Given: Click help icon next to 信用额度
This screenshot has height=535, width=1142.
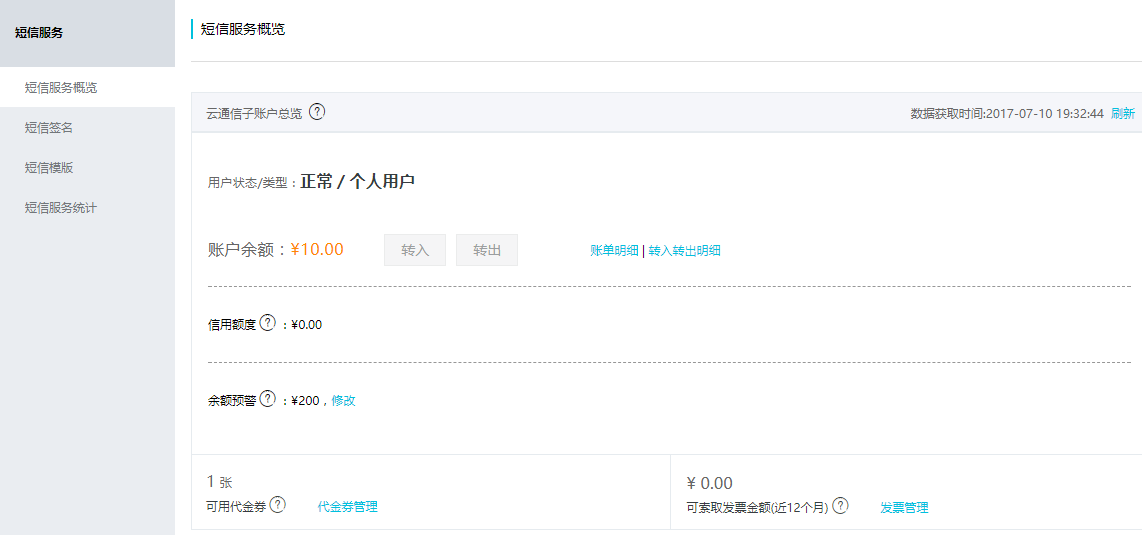Looking at the screenshot, I should 267,323.
